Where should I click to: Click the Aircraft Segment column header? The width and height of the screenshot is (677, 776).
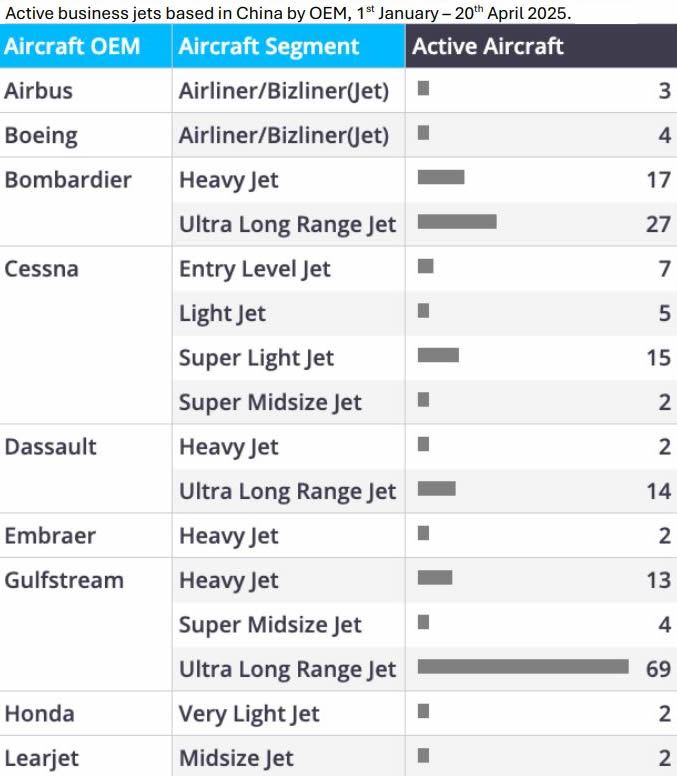289,46
